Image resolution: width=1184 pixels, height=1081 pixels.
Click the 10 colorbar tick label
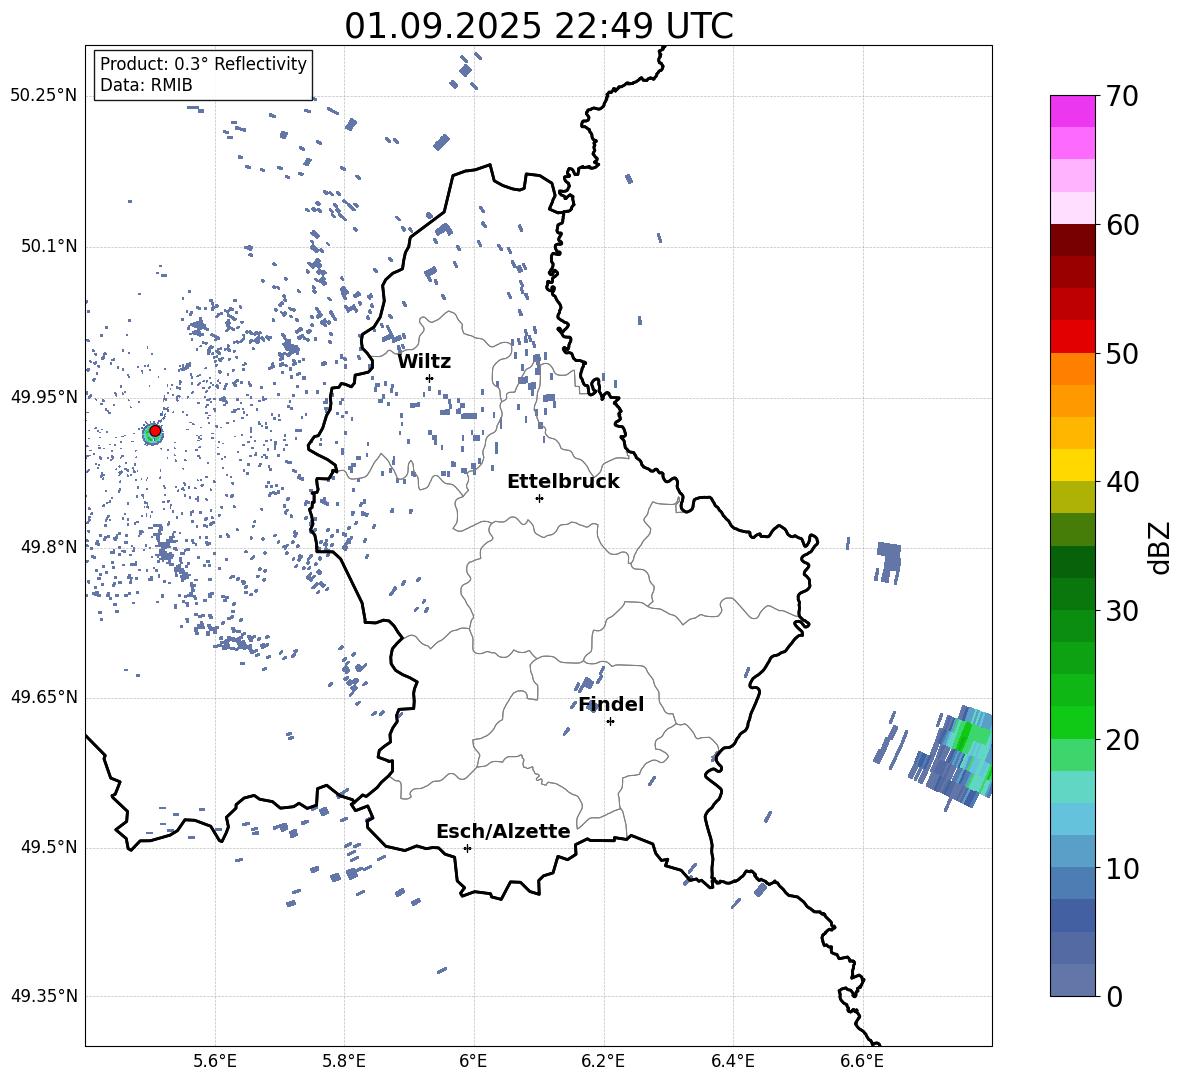click(1123, 868)
